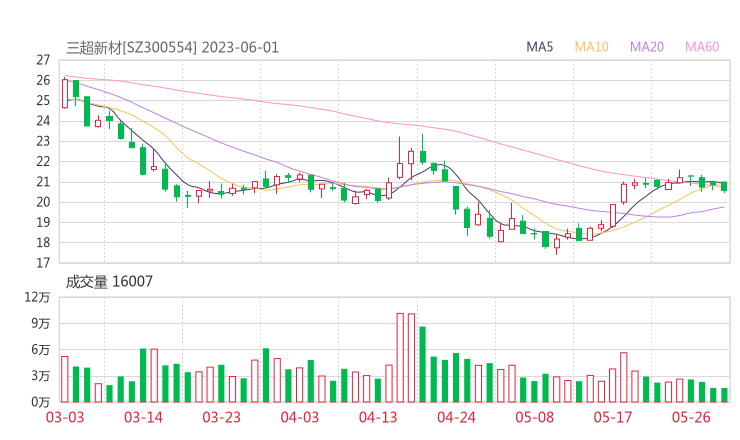Click the 9万 volume axis label

tap(41, 323)
